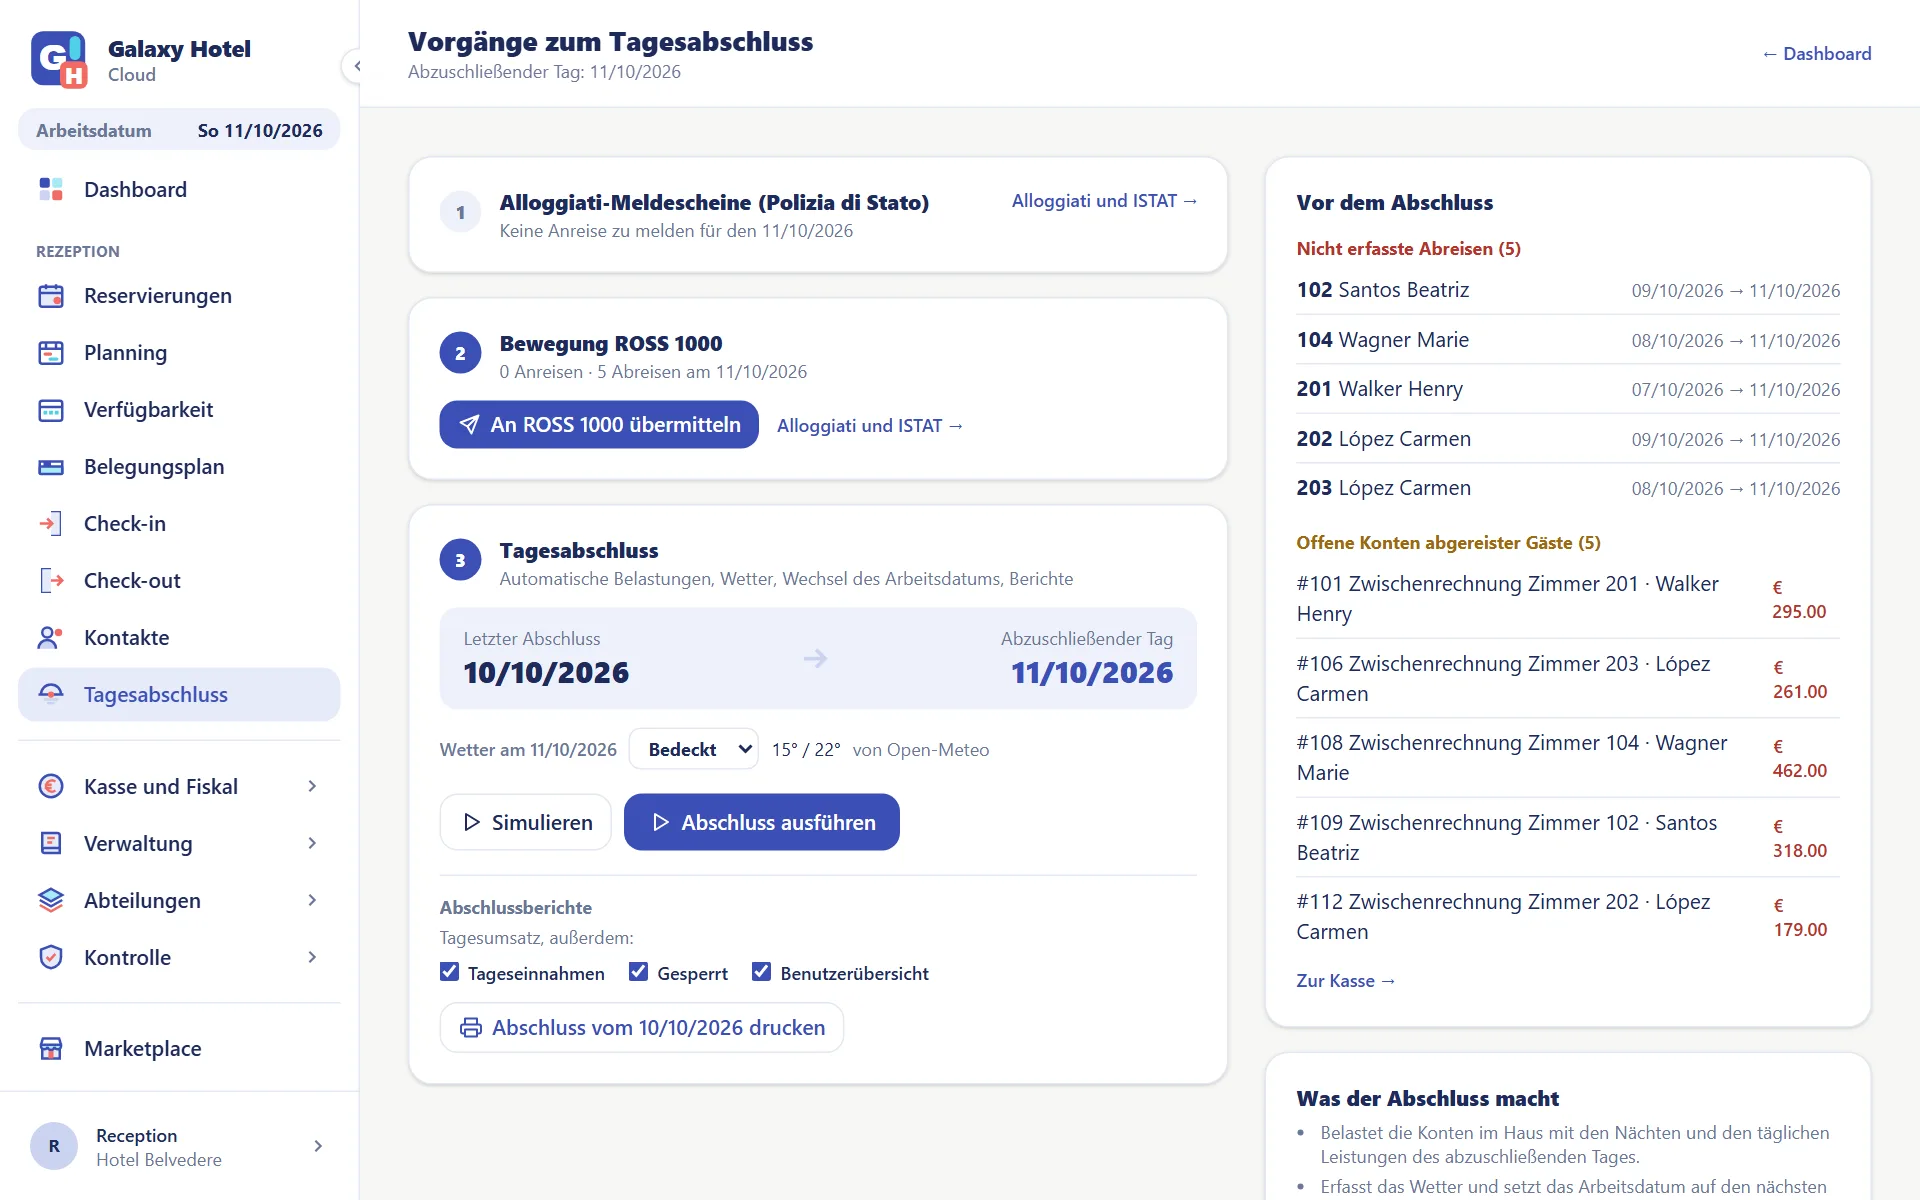Click the Dashboard sidebar icon
Image resolution: width=1920 pixels, height=1200 pixels.
[x=51, y=189]
